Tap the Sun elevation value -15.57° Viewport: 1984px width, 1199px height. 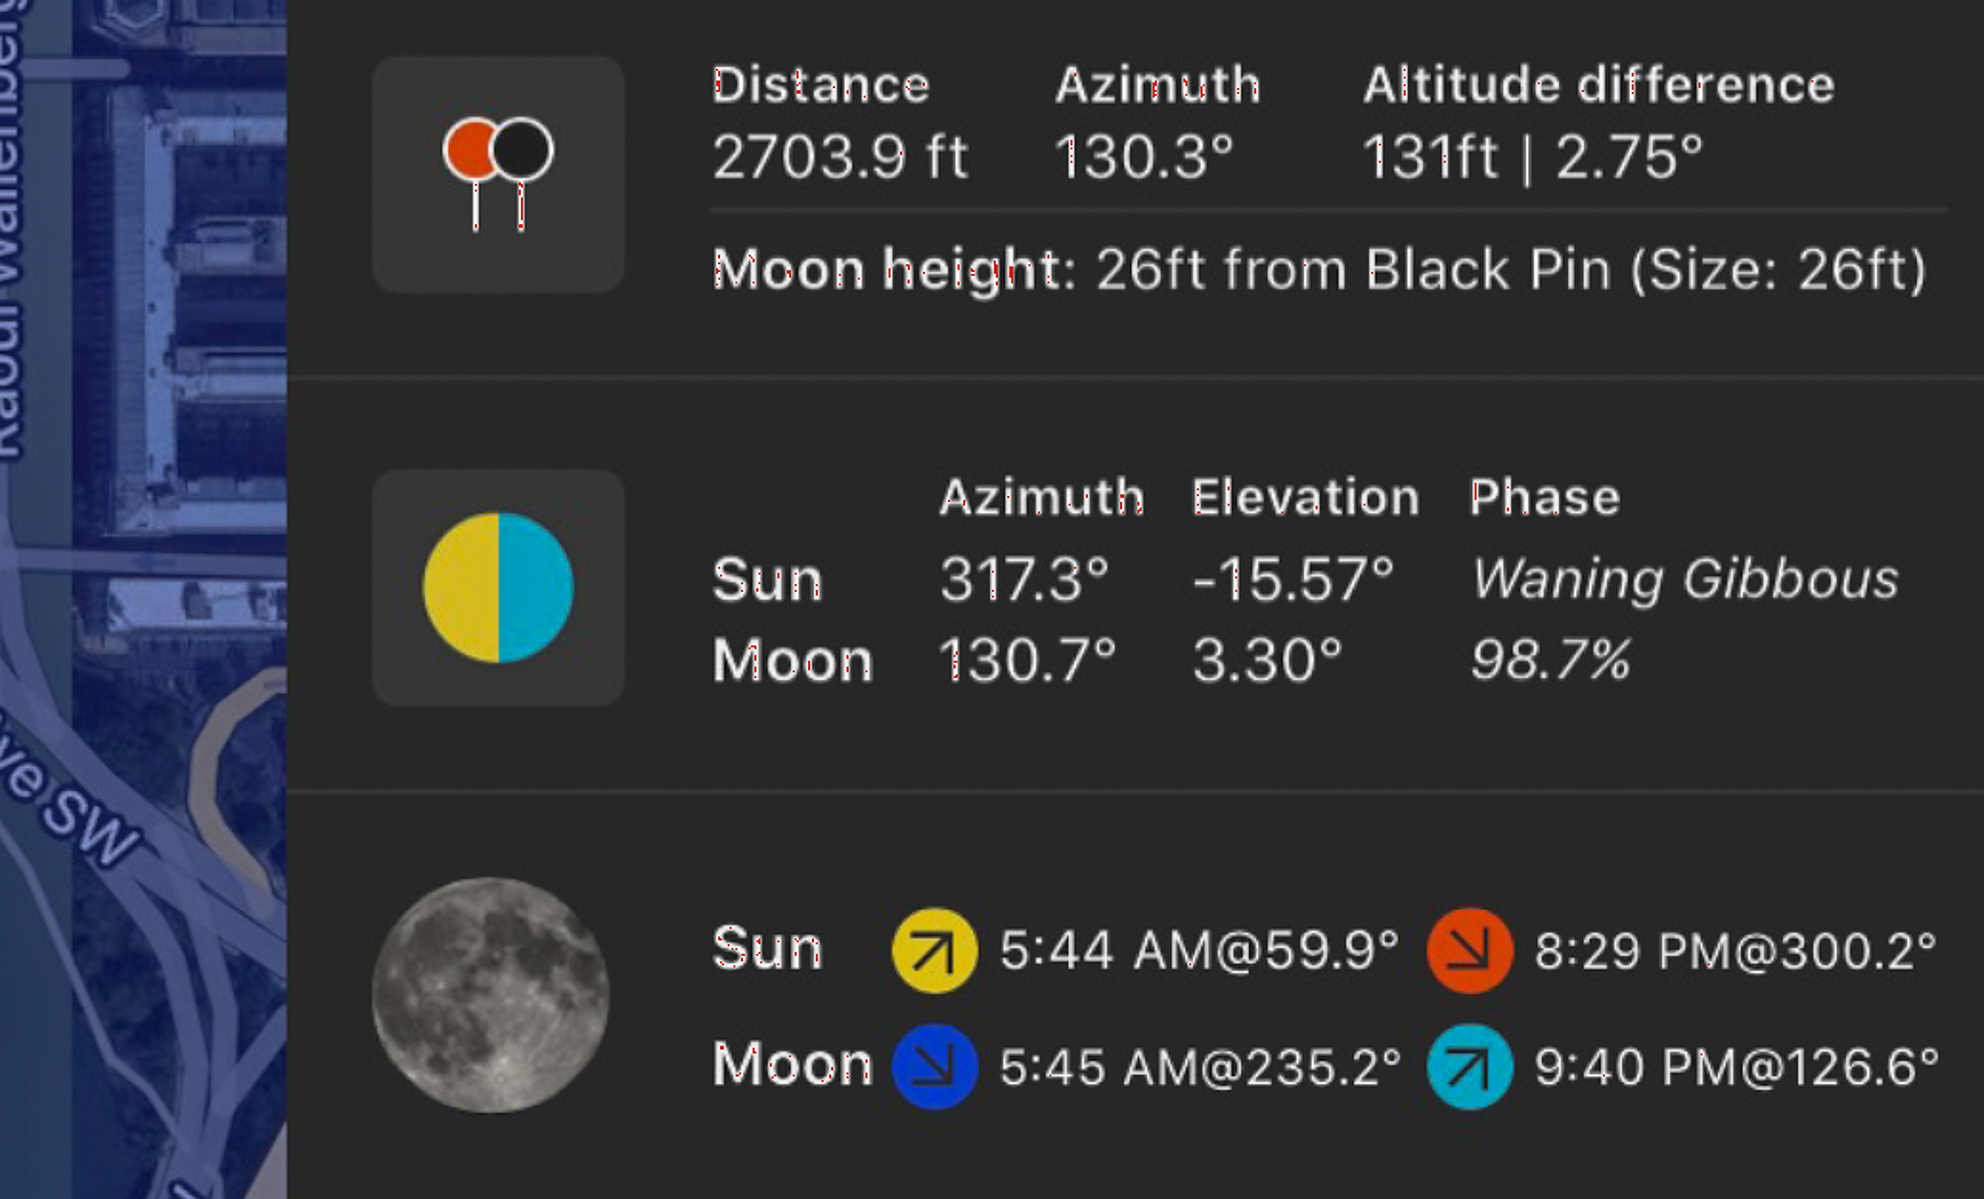(x=1293, y=579)
